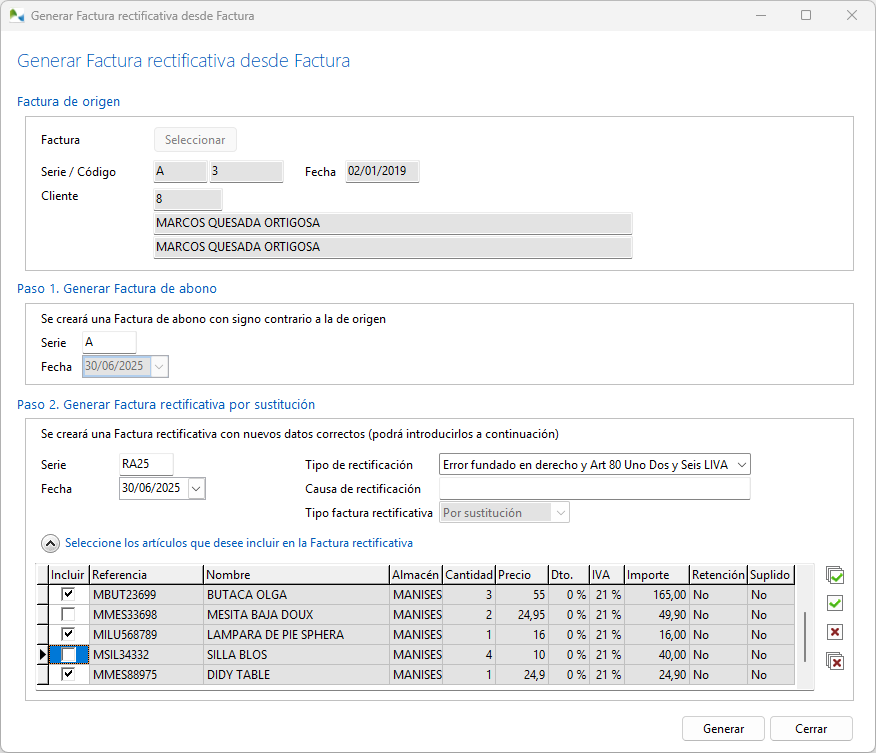The height and width of the screenshot is (753, 876).
Task: Click the single red X deselect icon
Action: click(x=835, y=632)
